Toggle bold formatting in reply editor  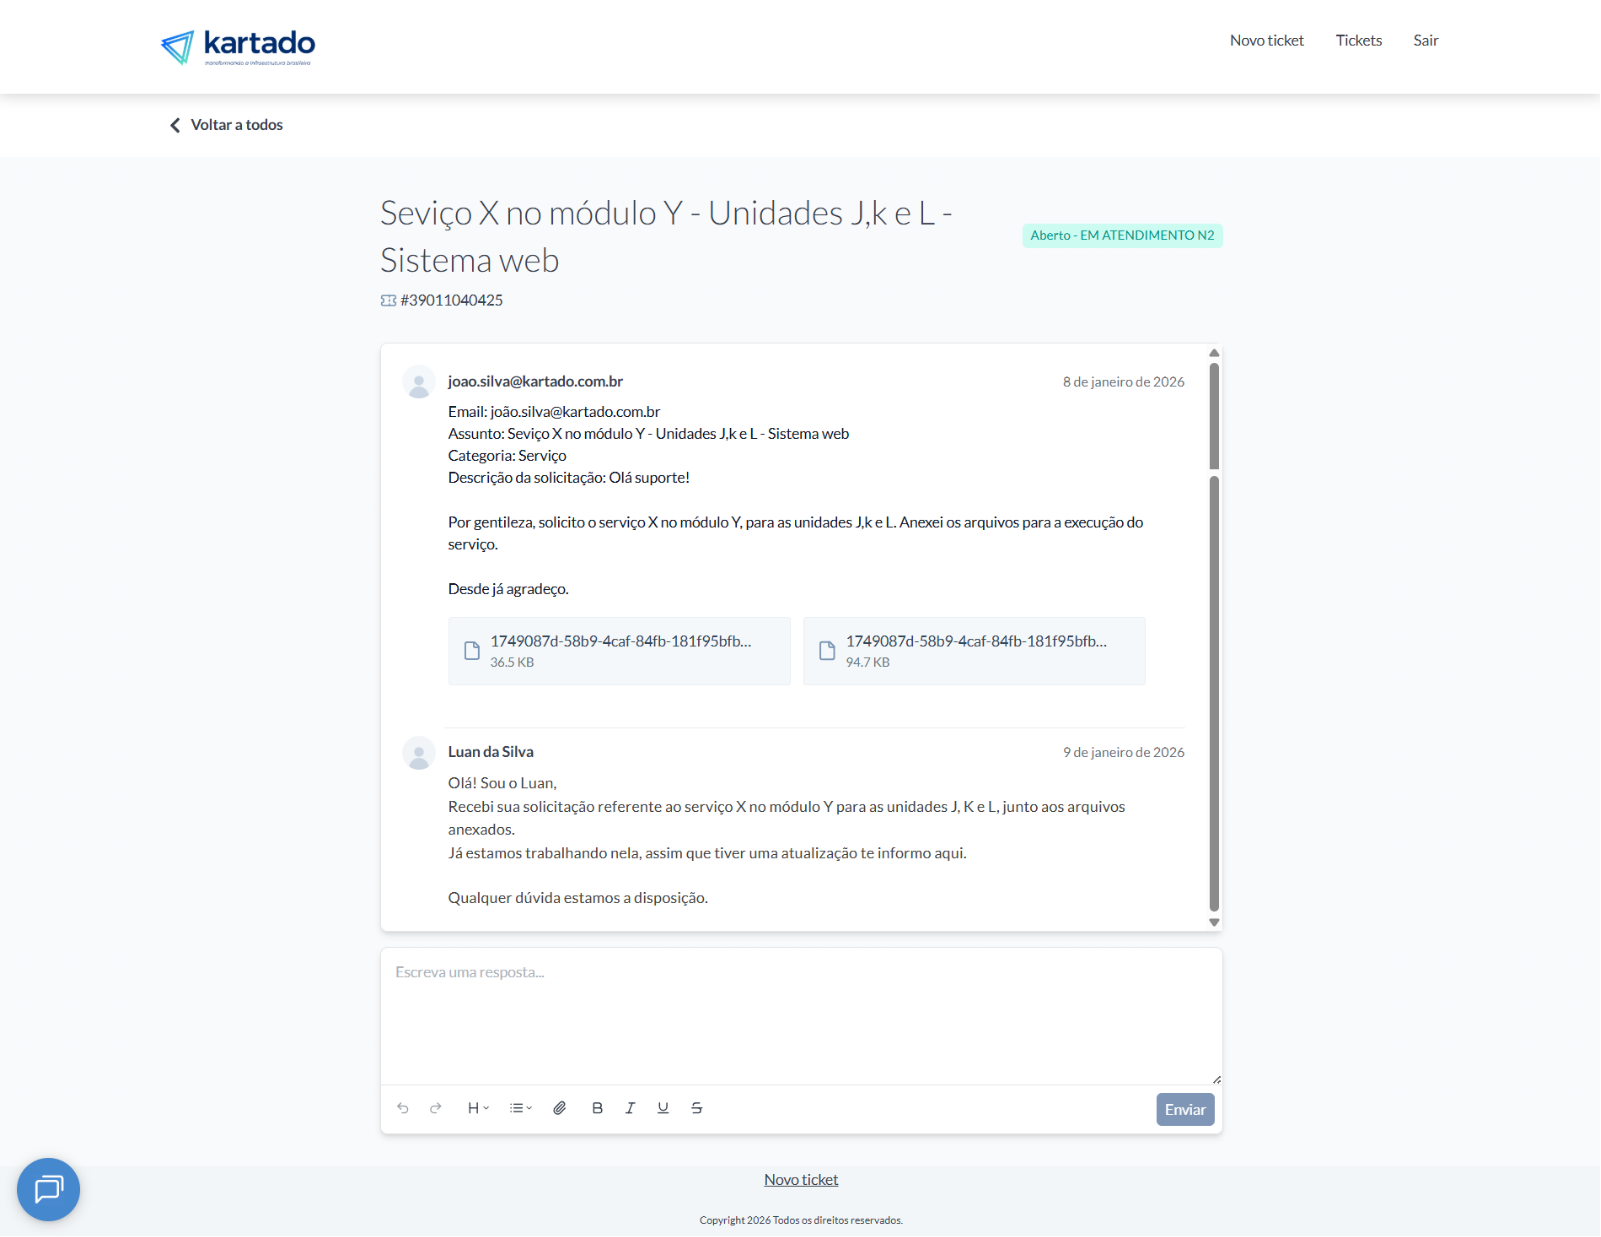pyautogui.click(x=597, y=1108)
